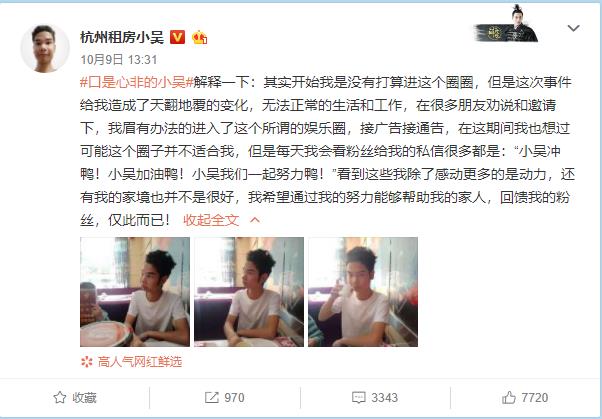Open the first photo with watermelon plate

pos(135,292)
